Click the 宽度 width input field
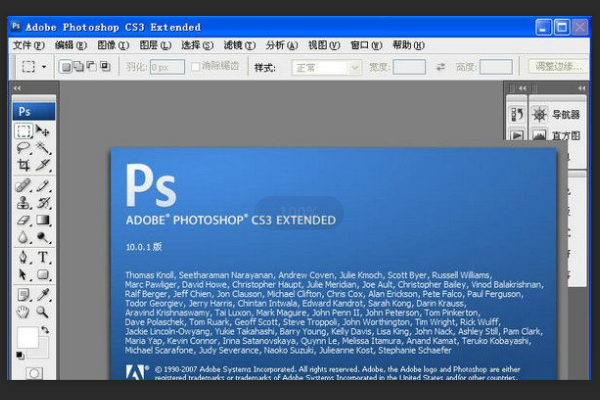The height and width of the screenshot is (400, 600). 409,67
